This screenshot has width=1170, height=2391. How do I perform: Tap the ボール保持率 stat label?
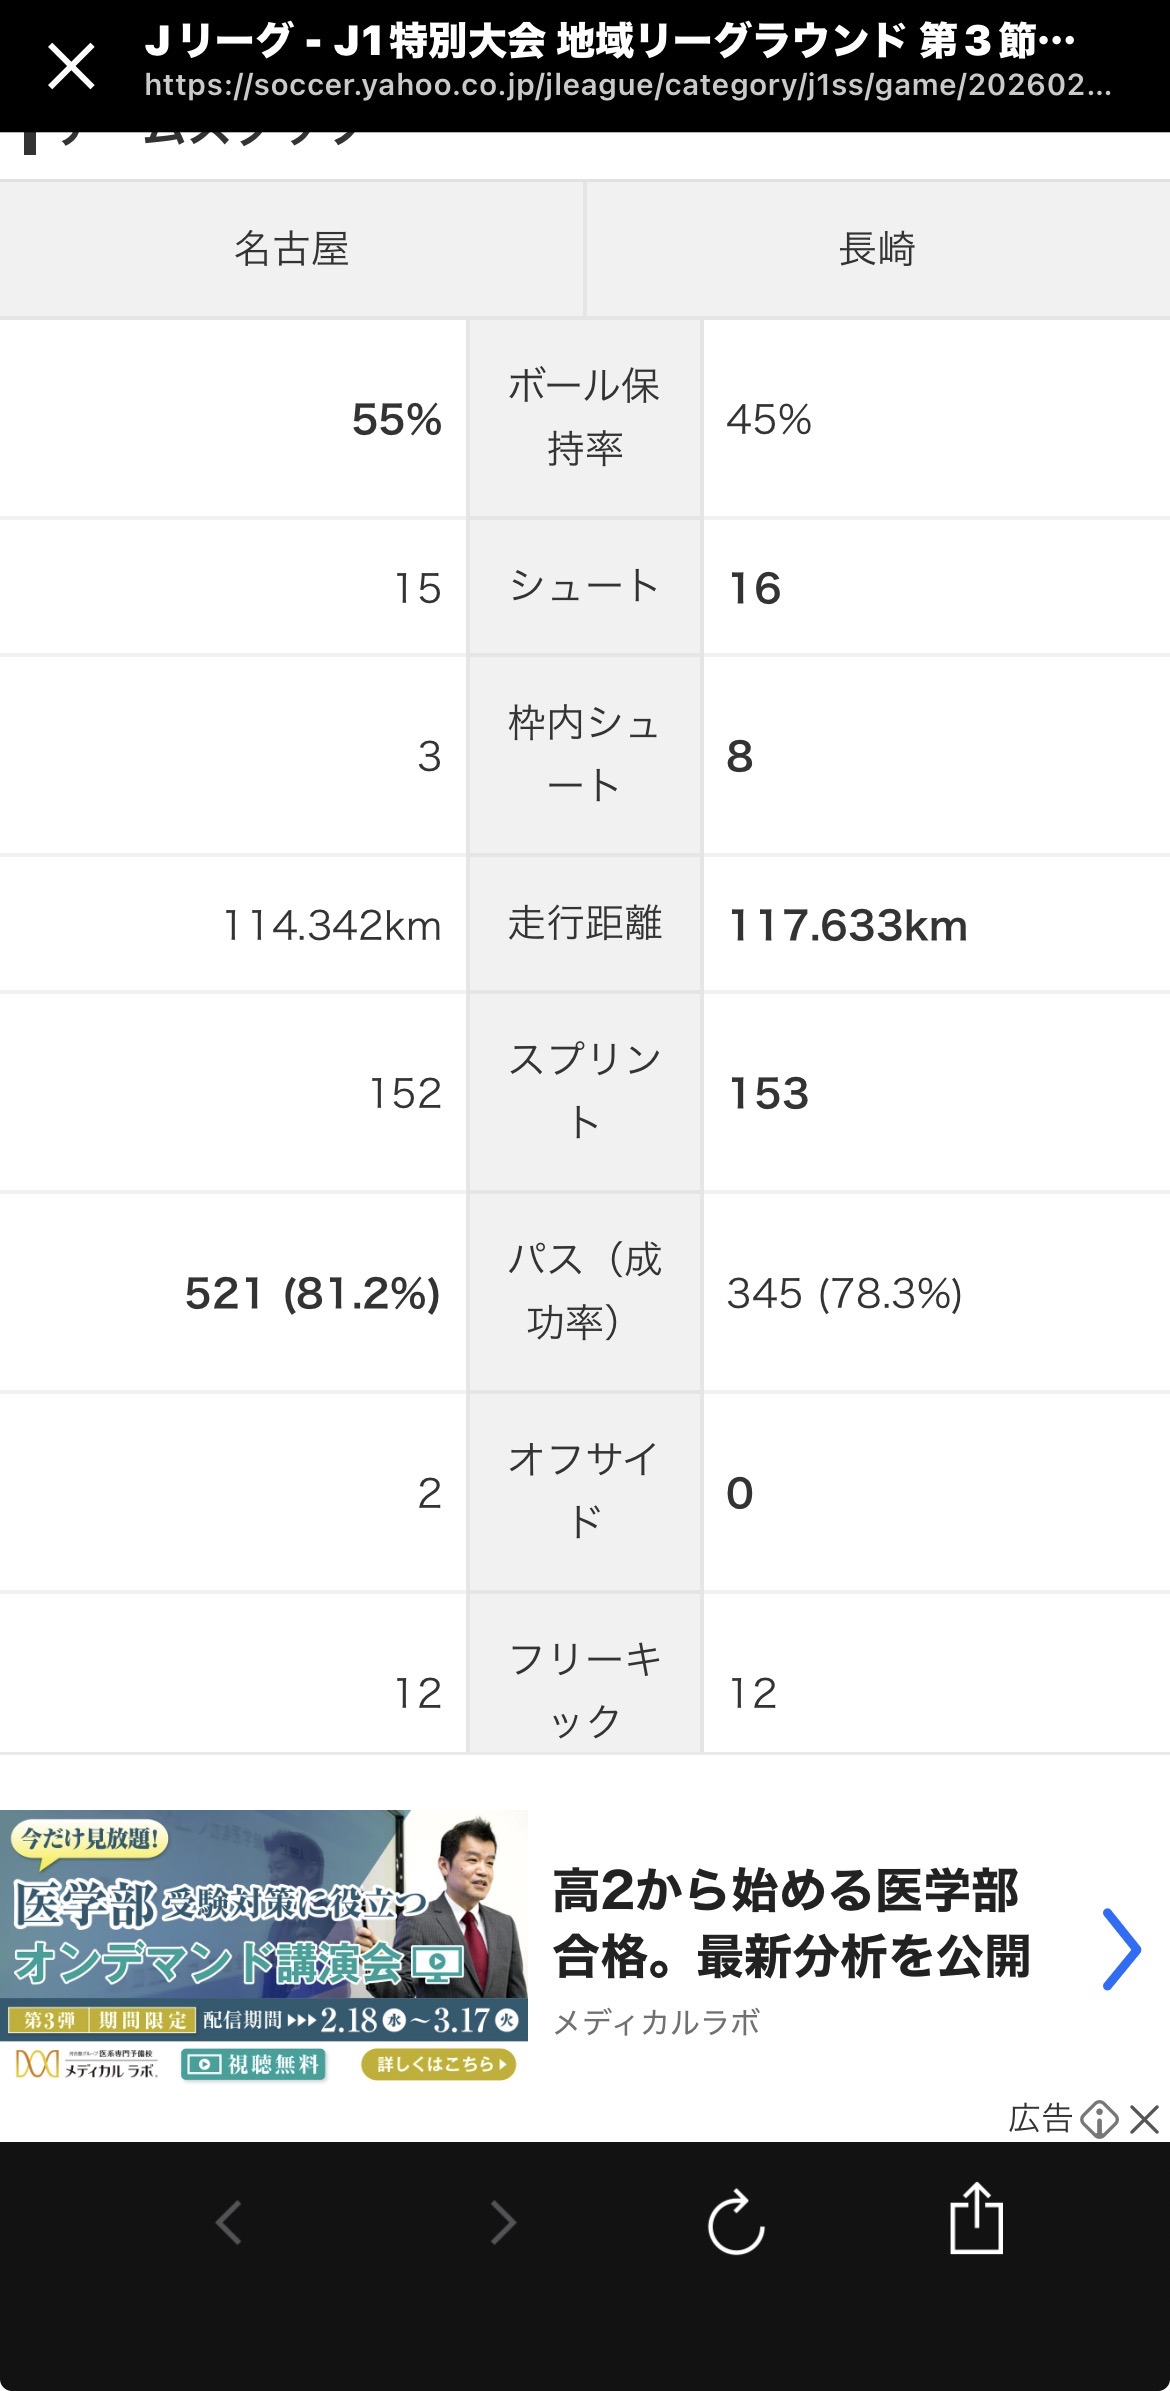584,417
